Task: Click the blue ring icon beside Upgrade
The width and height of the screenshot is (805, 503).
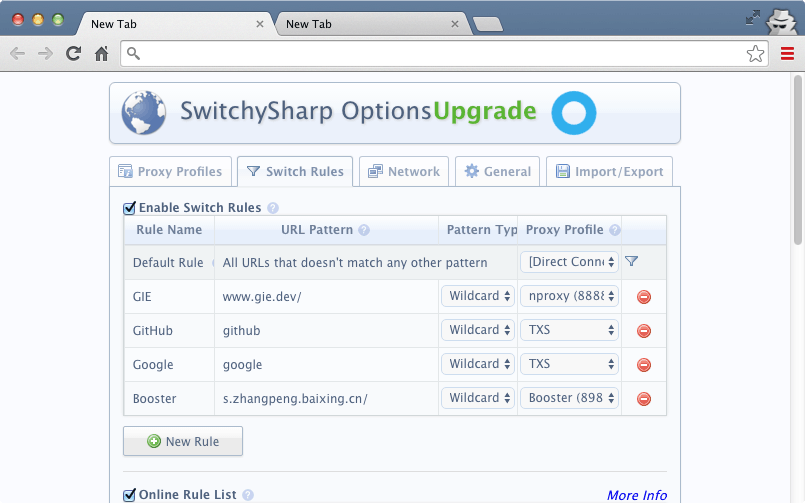Action: pos(573,113)
